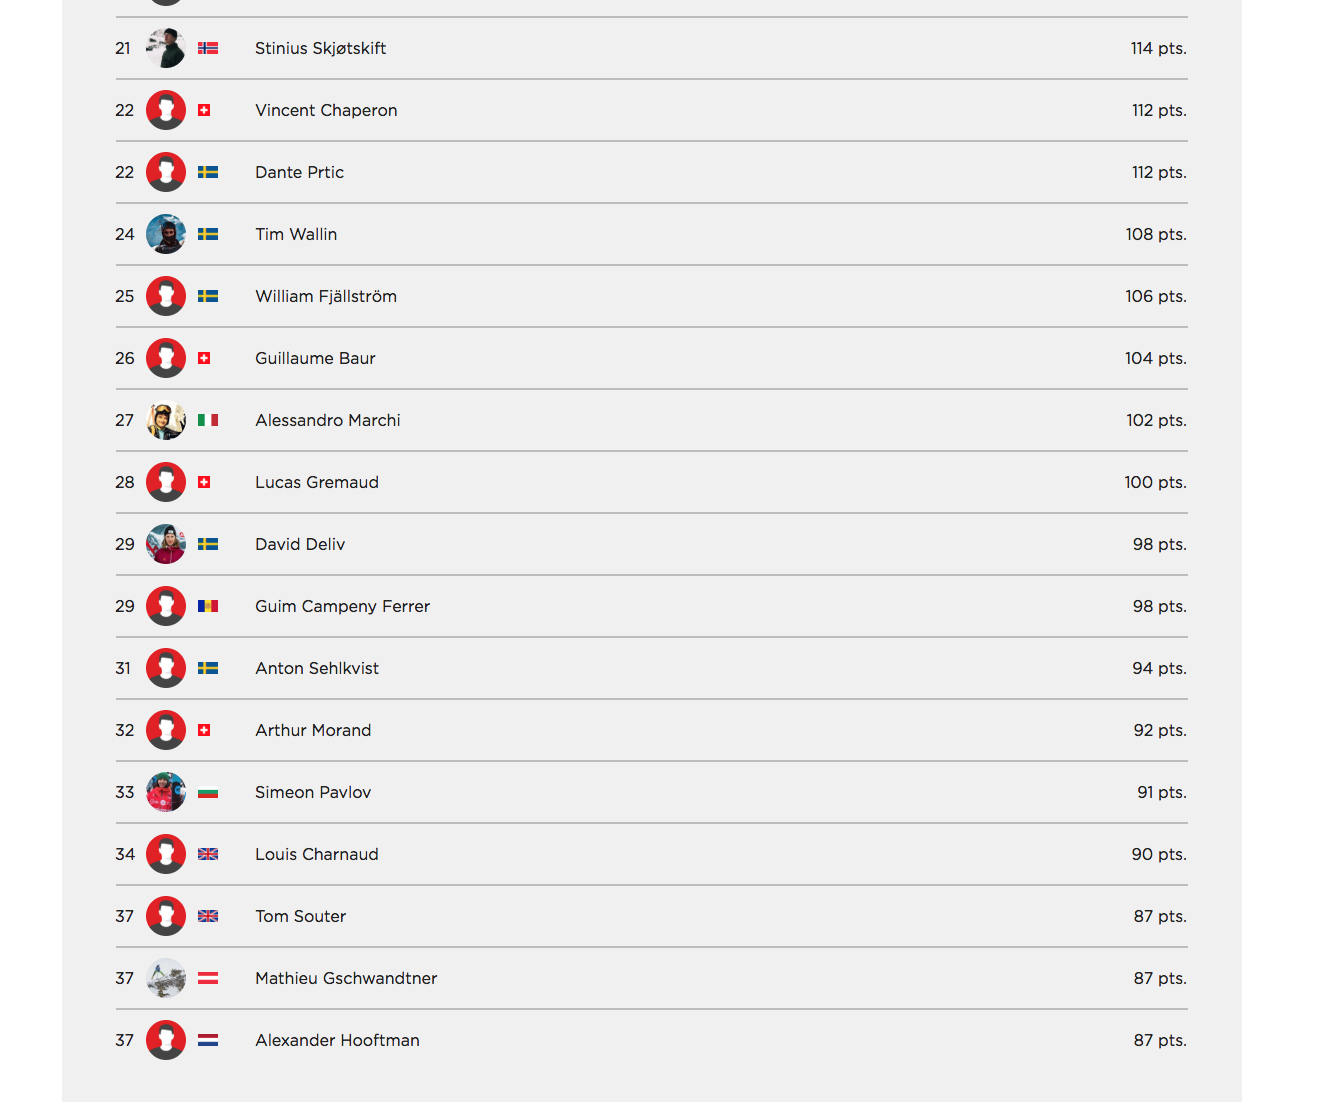Image resolution: width=1342 pixels, height=1102 pixels.
Task: Click the Swedish flag beside Dante Prtic
Action: click(x=208, y=172)
